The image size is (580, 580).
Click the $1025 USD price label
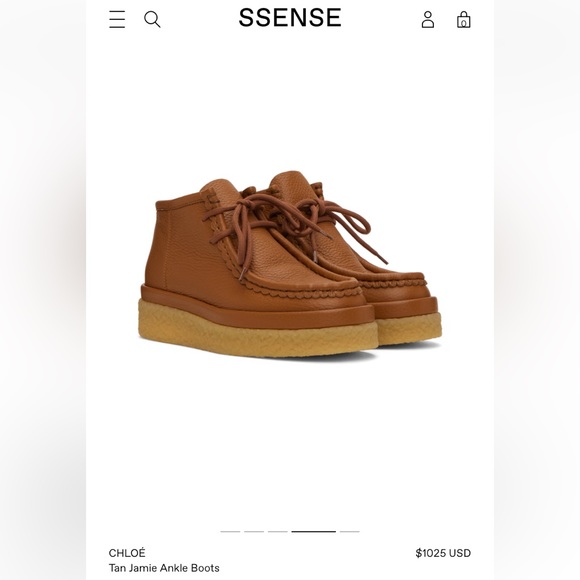click(443, 553)
